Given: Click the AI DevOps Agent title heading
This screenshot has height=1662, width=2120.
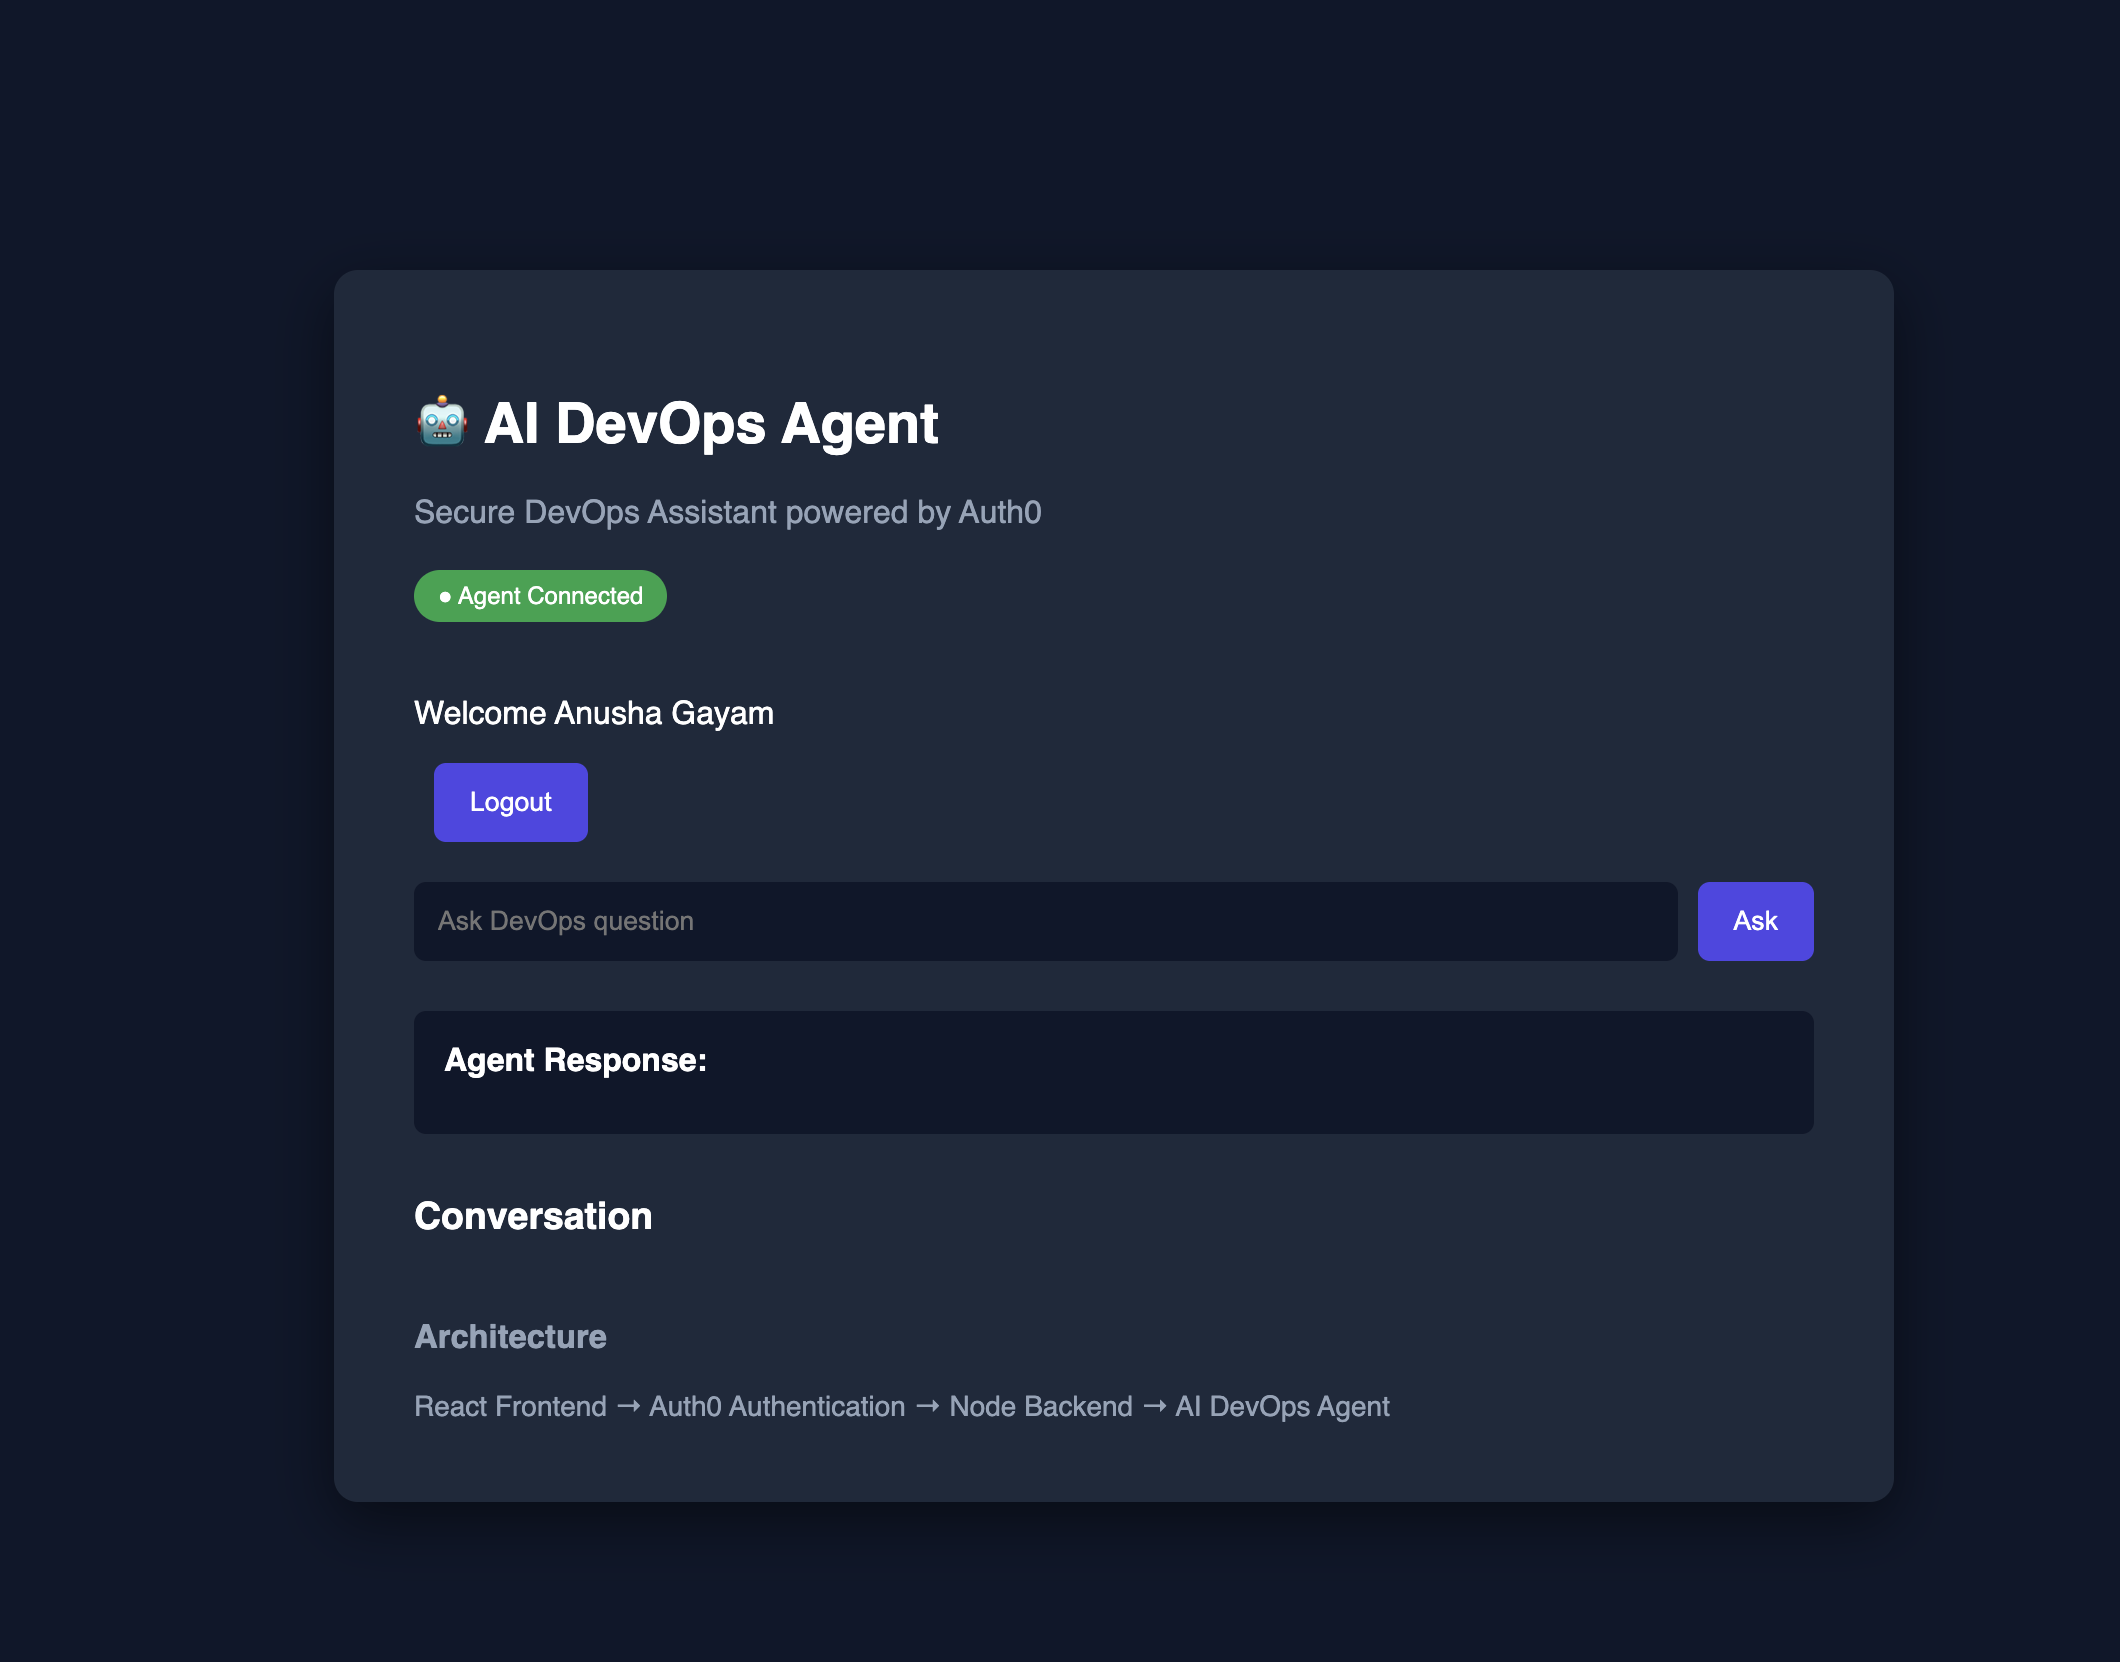Looking at the screenshot, I should pyautogui.click(x=710, y=423).
